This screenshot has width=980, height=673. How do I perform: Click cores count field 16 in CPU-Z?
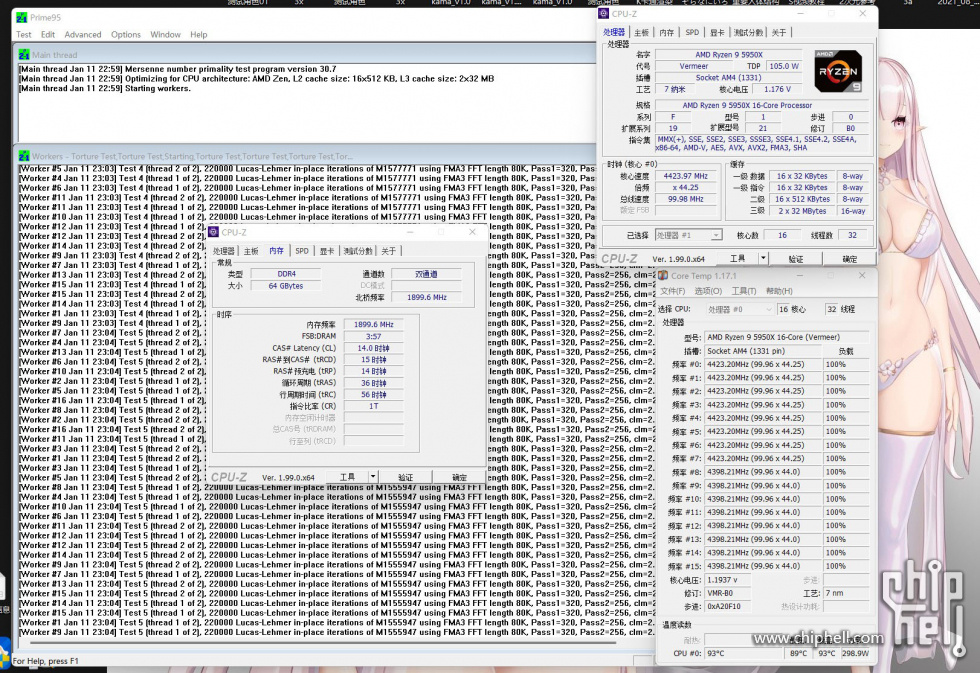[x=782, y=236]
